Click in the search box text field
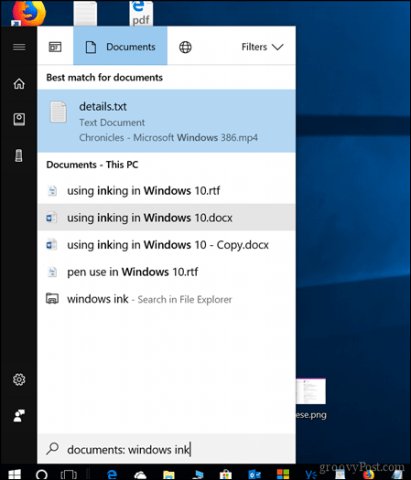The image size is (411, 480). pyautogui.click(x=166, y=449)
